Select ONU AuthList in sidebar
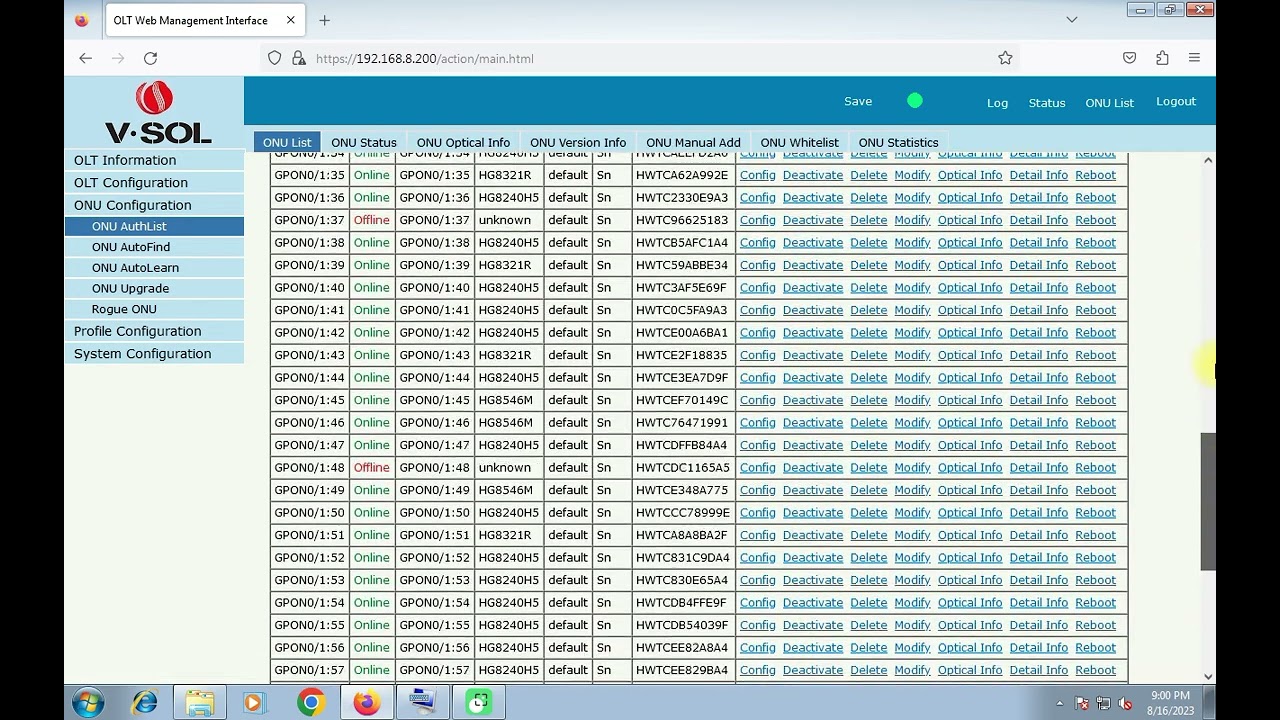Viewport: 1280px width, 720px height. (x=154, y=226)
